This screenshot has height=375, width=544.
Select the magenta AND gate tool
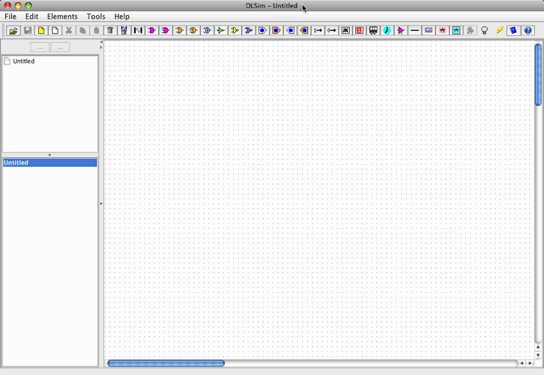tap(152, 31)
